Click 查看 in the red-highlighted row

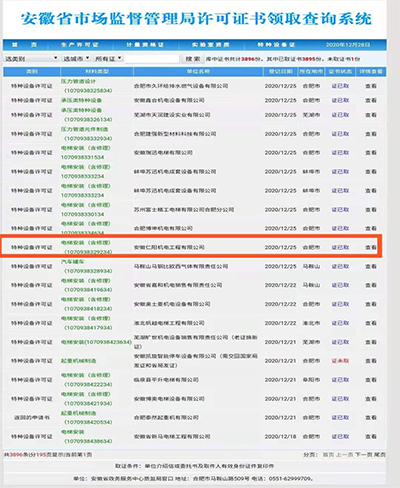[x=371, y=247]
